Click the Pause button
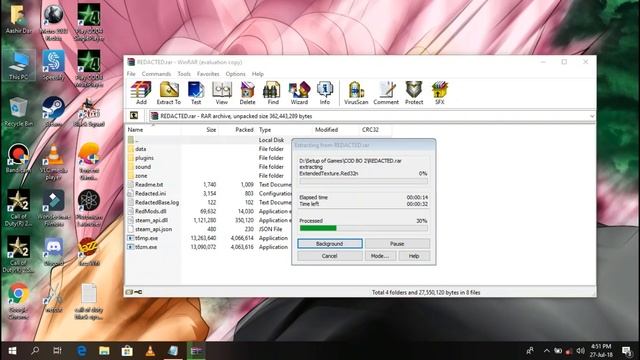The image size is (640, 360). click(397, 244)
